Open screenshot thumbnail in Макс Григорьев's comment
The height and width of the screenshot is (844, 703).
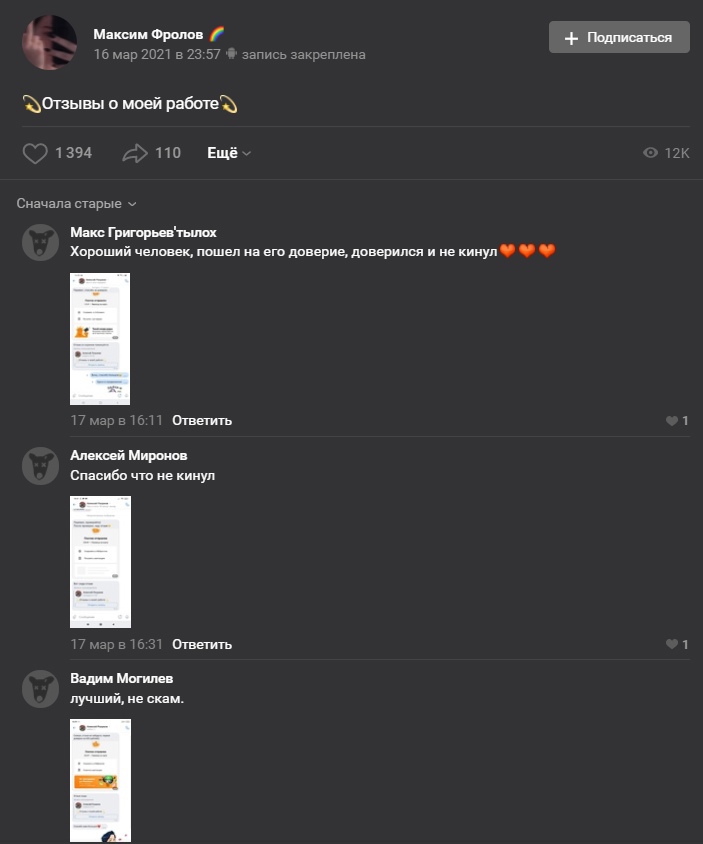pos(100,339)
